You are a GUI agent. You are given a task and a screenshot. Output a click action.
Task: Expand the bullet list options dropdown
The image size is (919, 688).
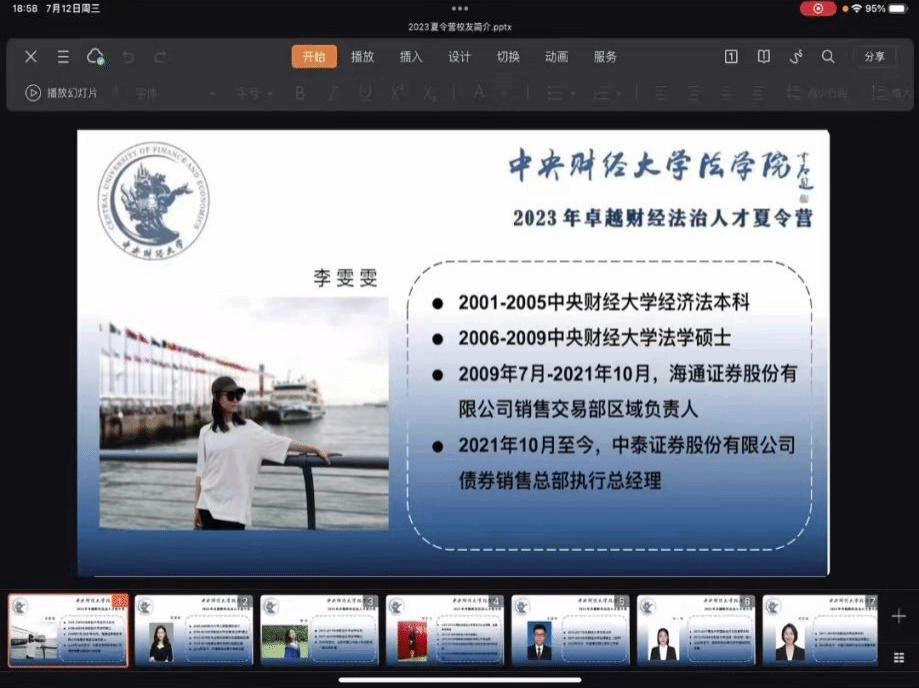[x=577, y=94]
